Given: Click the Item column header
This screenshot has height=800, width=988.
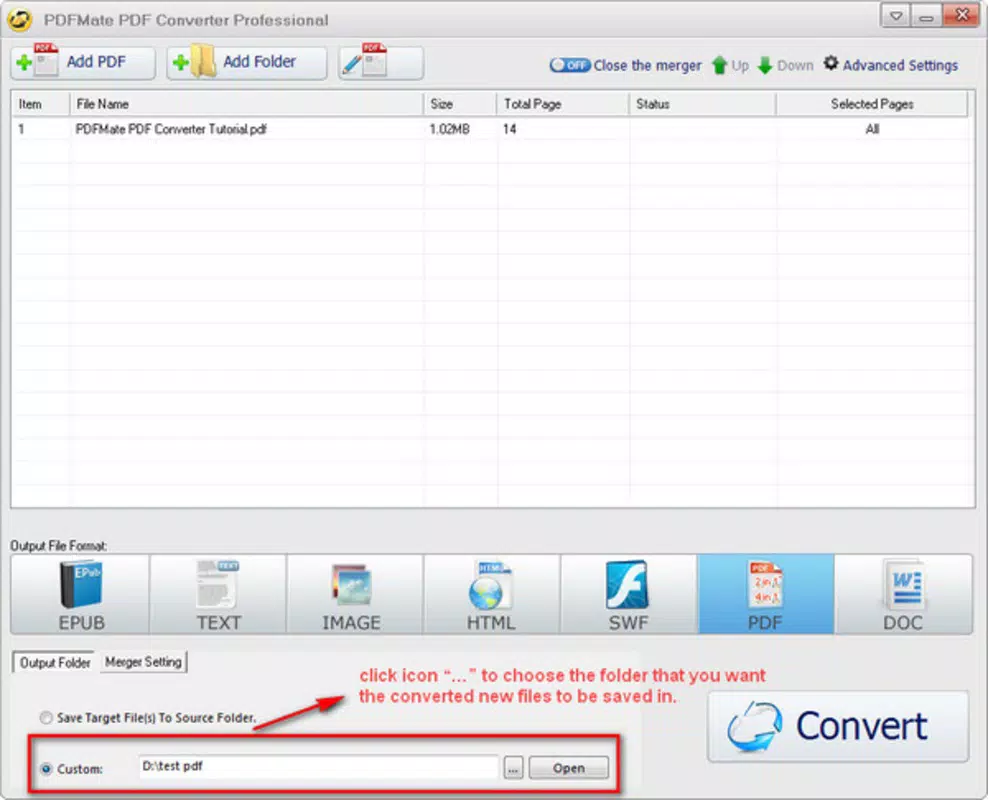Looking at the screenshot, I should coord(40,104).
